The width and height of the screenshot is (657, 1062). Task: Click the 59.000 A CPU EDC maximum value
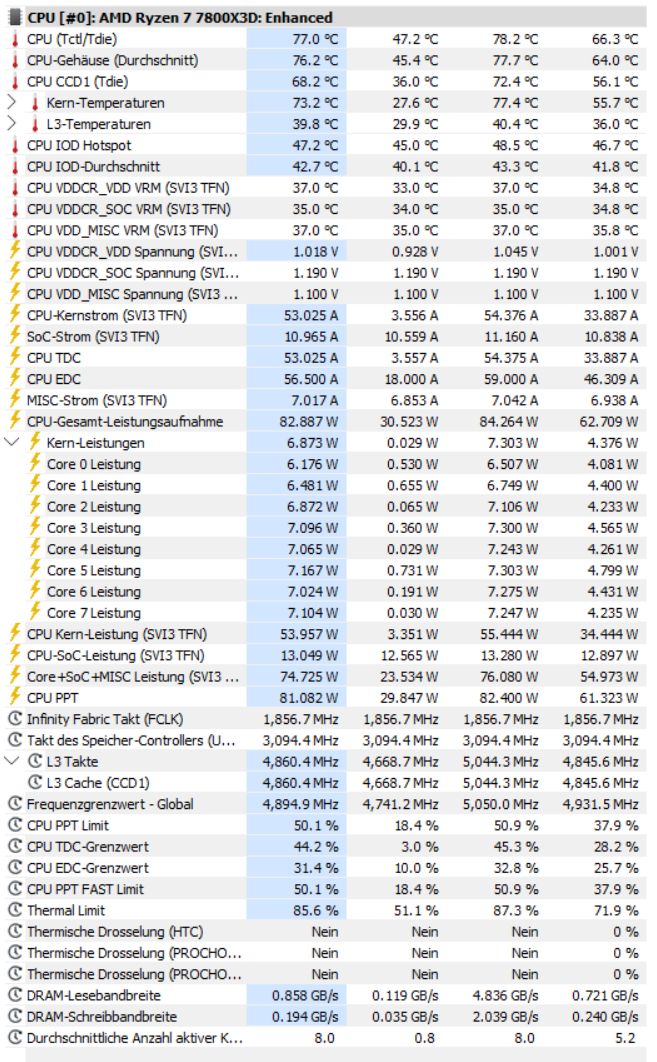point(511,379)
